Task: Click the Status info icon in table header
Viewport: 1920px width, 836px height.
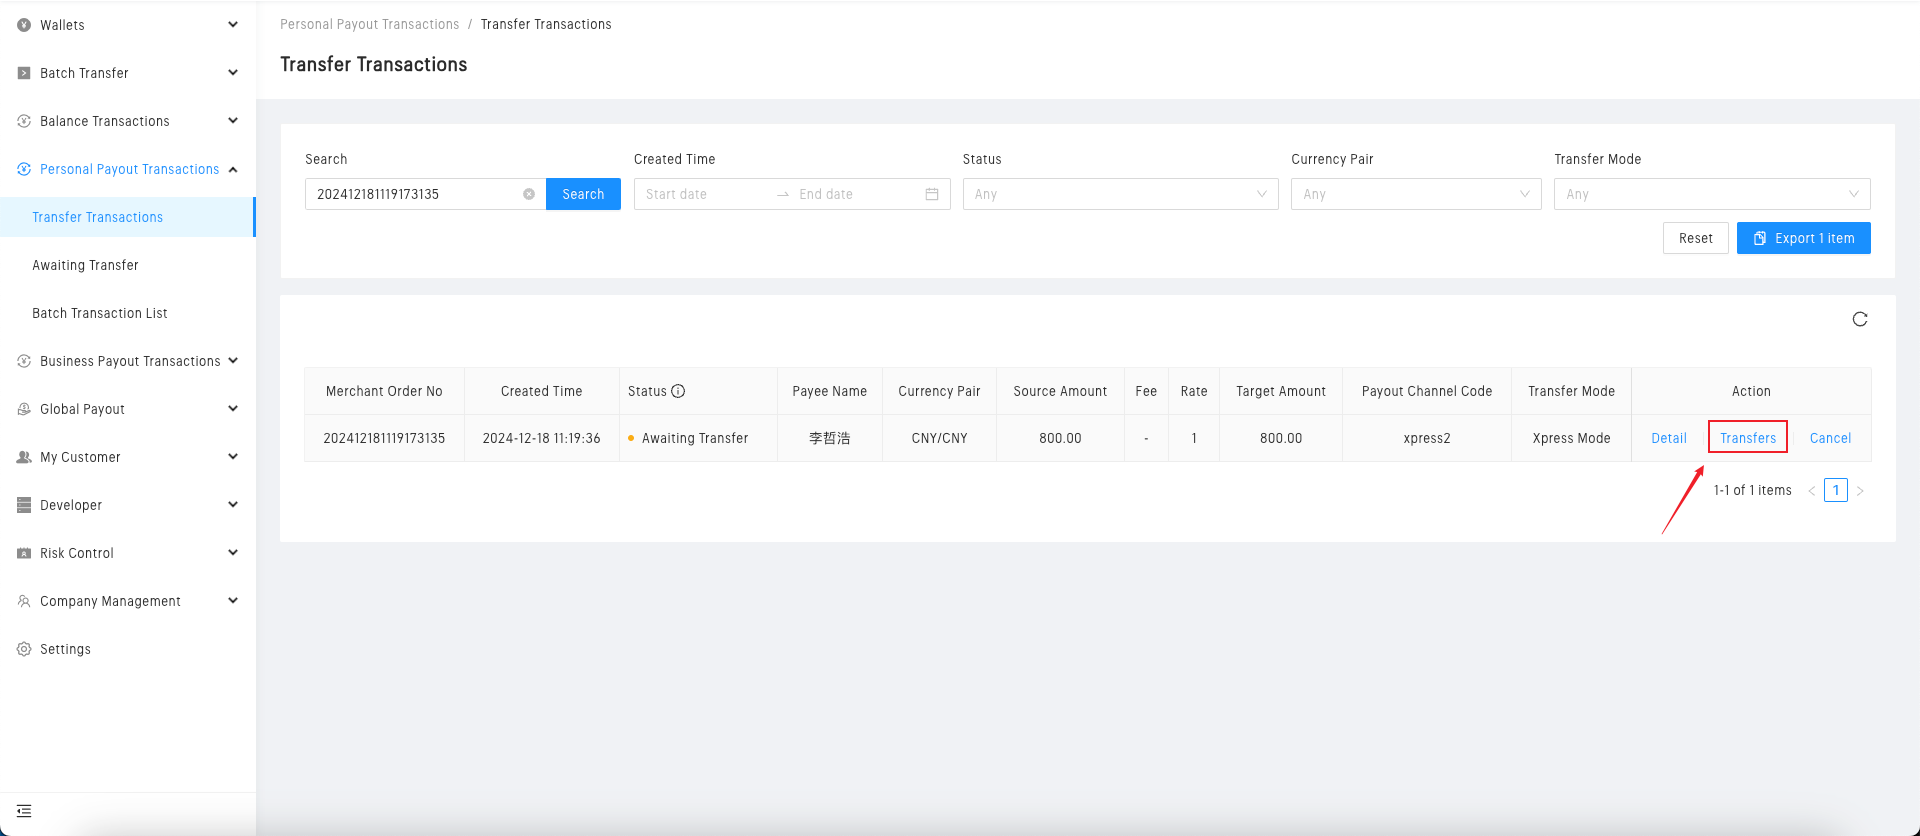Action: [678, 391]
